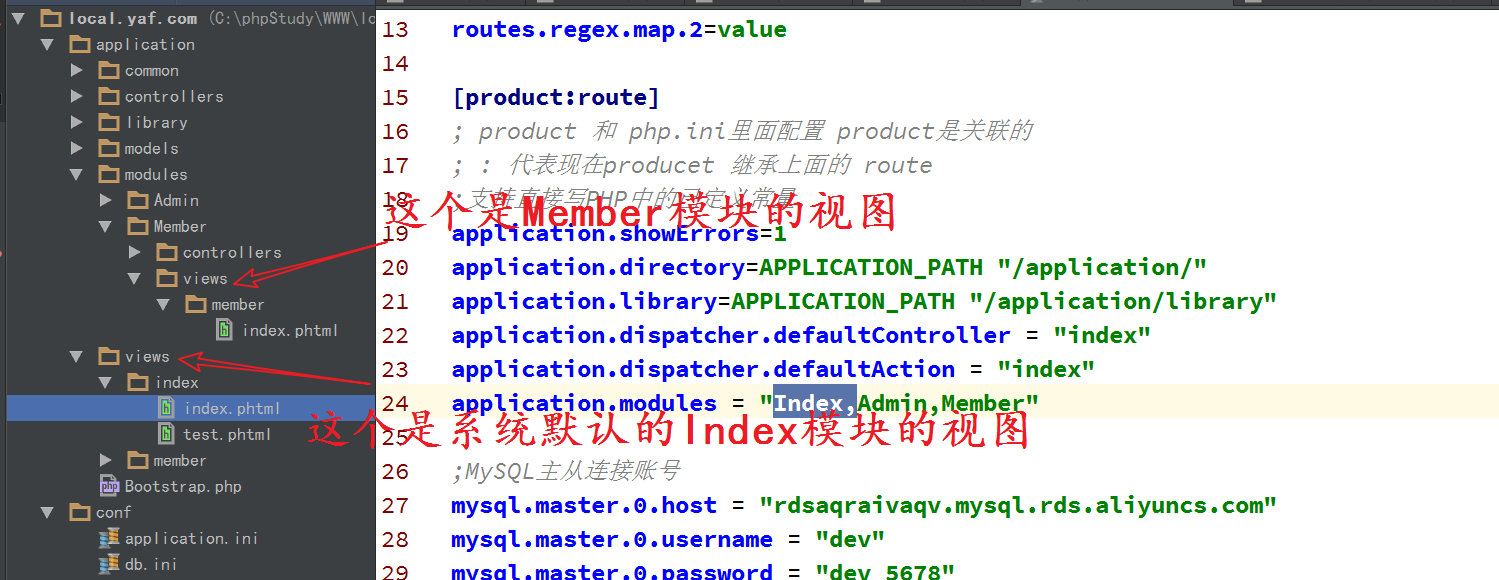Select the controllers folder directly under application

click(173, 97)
